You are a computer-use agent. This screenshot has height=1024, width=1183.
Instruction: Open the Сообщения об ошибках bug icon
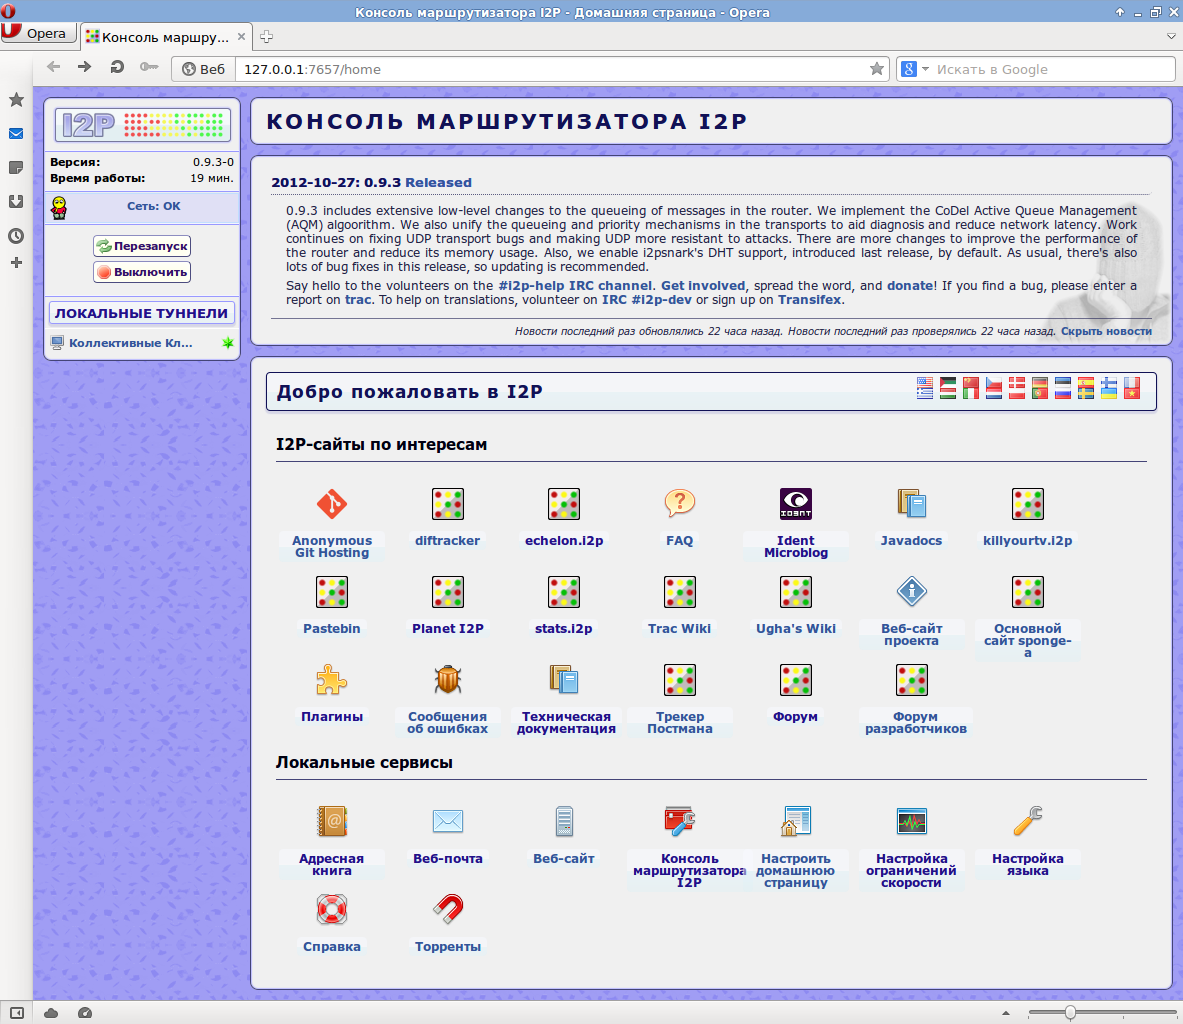pos(447,680)
